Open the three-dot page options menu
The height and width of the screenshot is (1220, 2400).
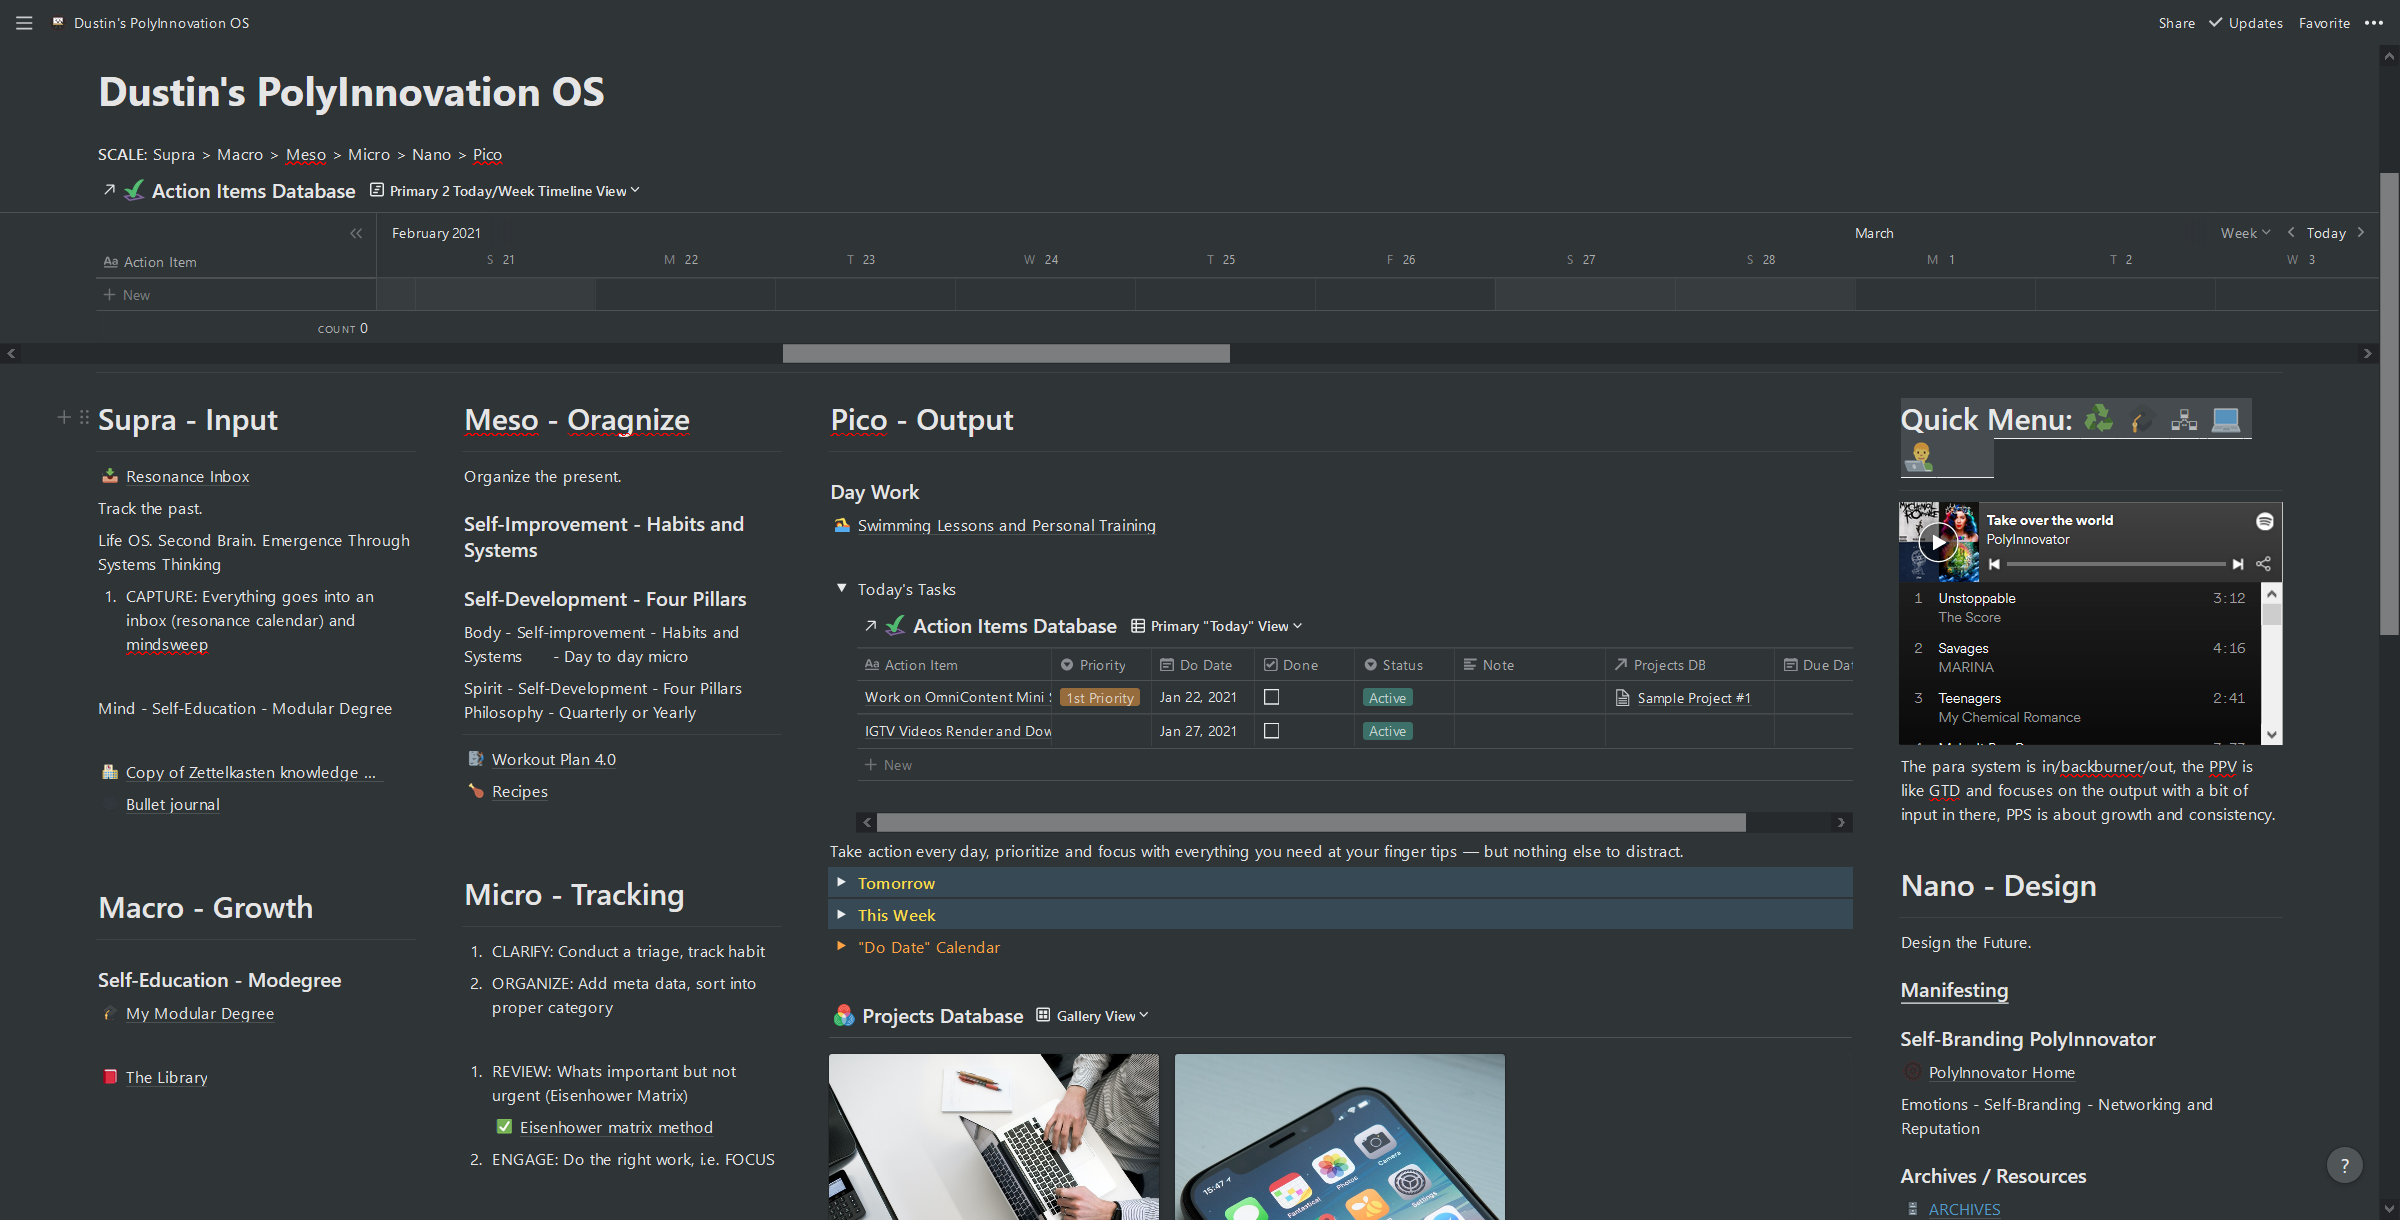[x=2374, y=23]
